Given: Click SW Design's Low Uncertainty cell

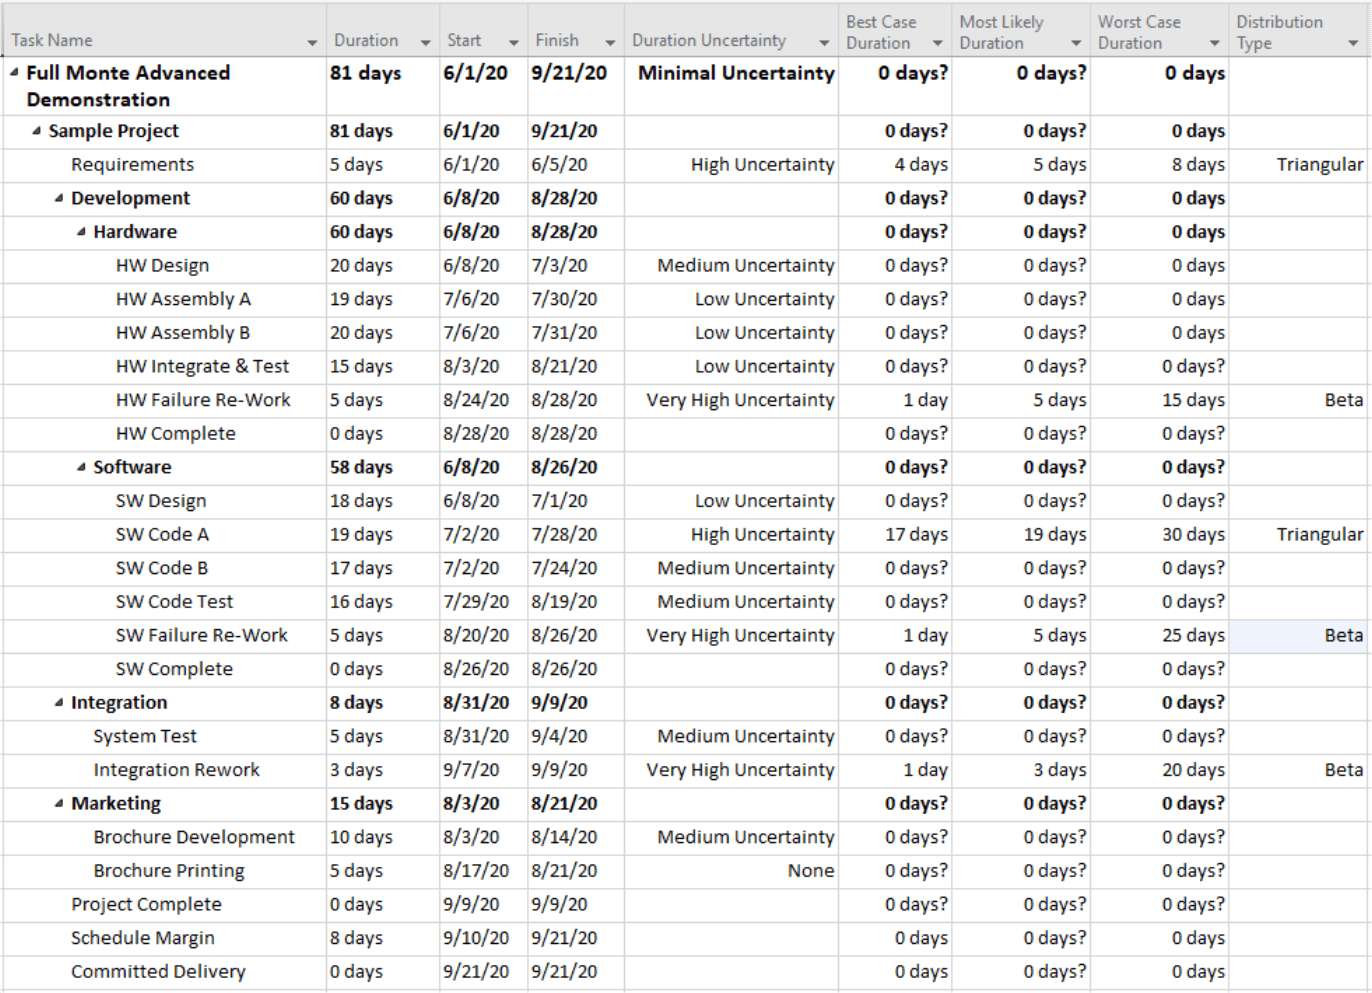Looking at the screenshot, I should (732, 501).
